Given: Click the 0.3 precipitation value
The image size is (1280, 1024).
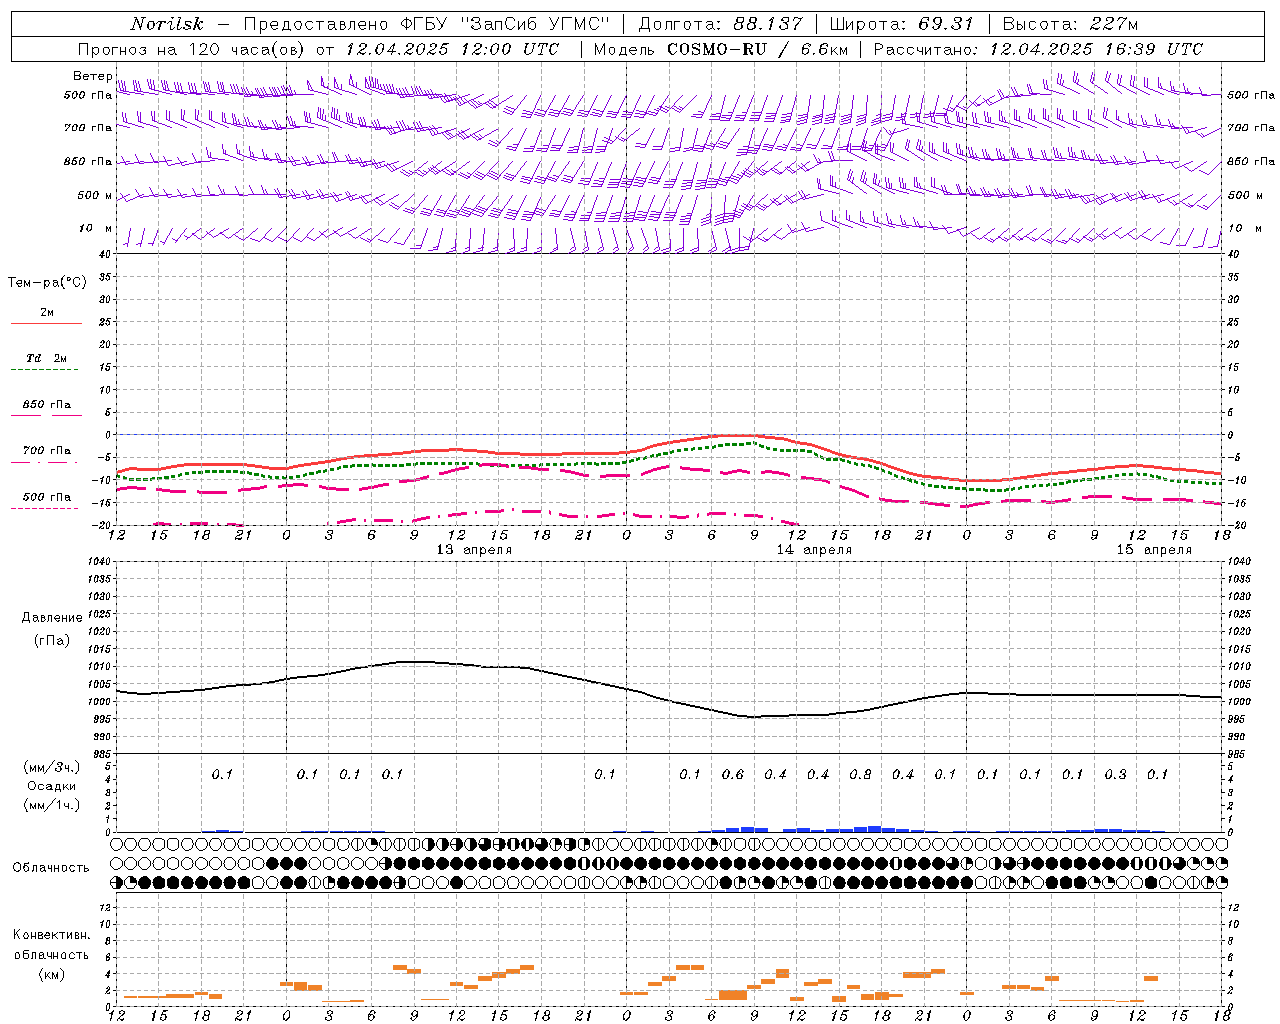Looking at the screenshot, I should (x=1115, y=774).
